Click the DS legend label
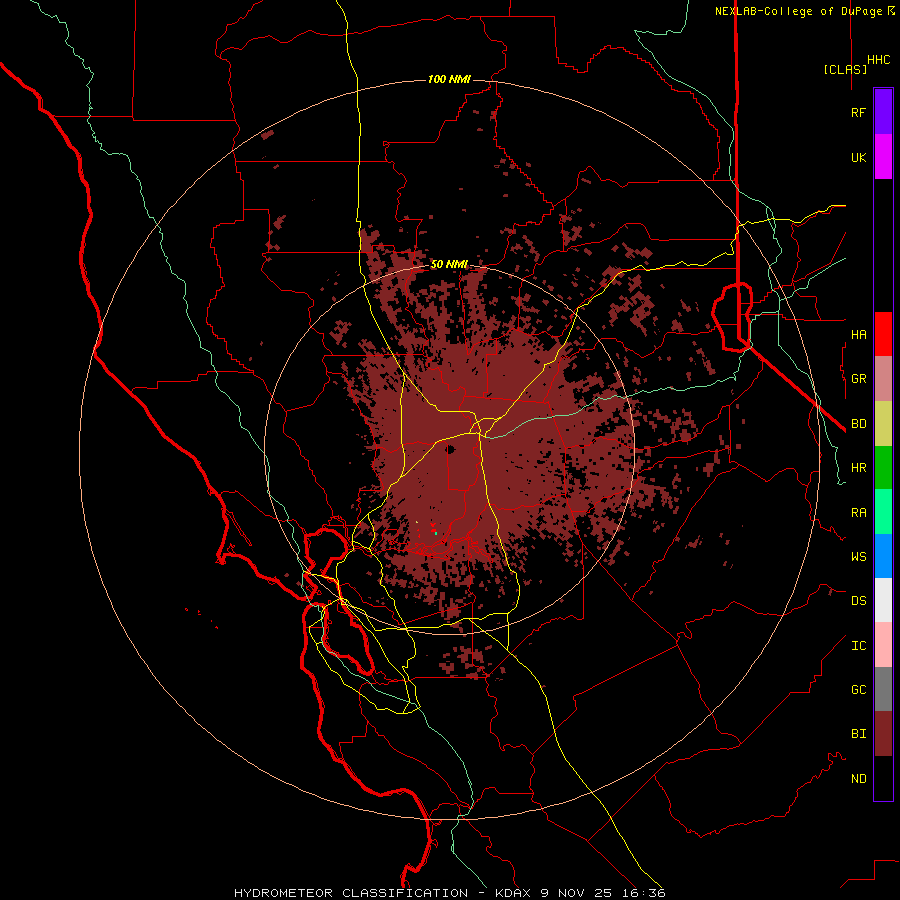This screenshot has height=900, width=900. point(858,601)
